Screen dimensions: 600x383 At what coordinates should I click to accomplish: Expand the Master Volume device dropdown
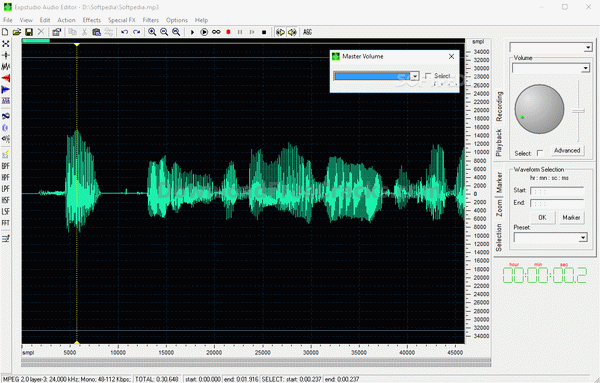click(415, 76)
